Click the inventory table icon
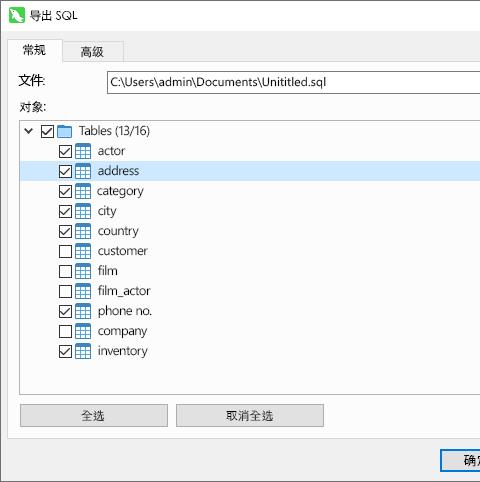 pos(83,351)
